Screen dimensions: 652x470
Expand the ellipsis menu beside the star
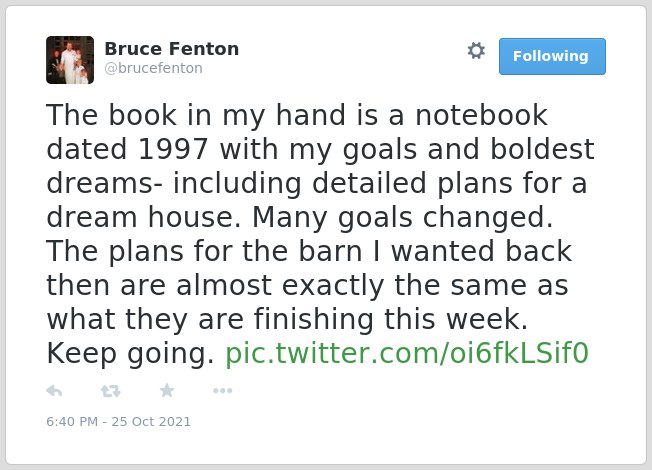(222, 391)
